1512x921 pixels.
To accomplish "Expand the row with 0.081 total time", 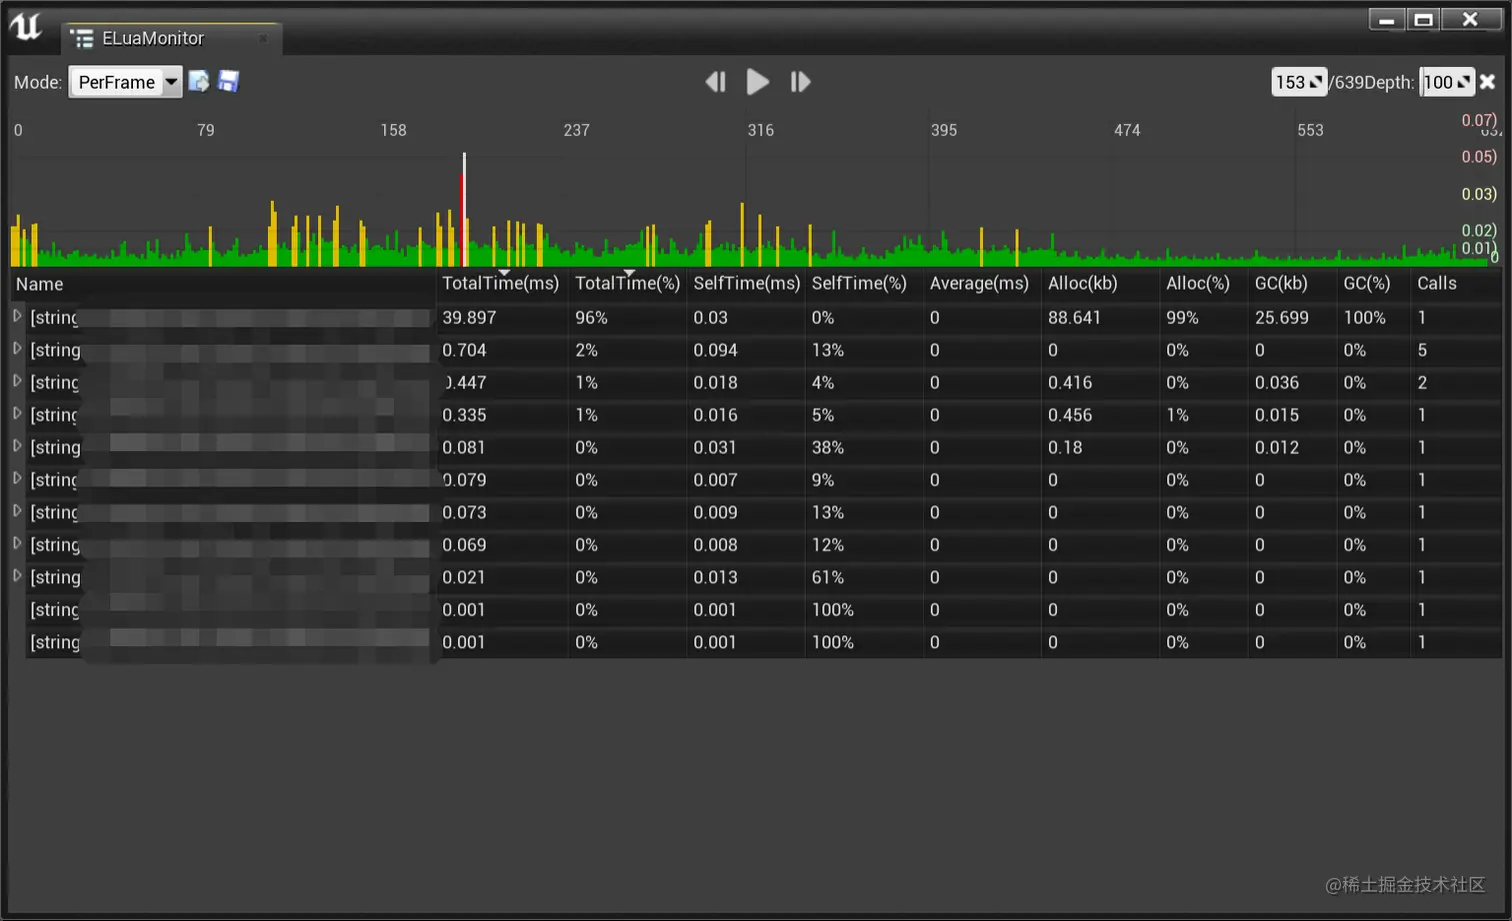I will tap(17, 446).
